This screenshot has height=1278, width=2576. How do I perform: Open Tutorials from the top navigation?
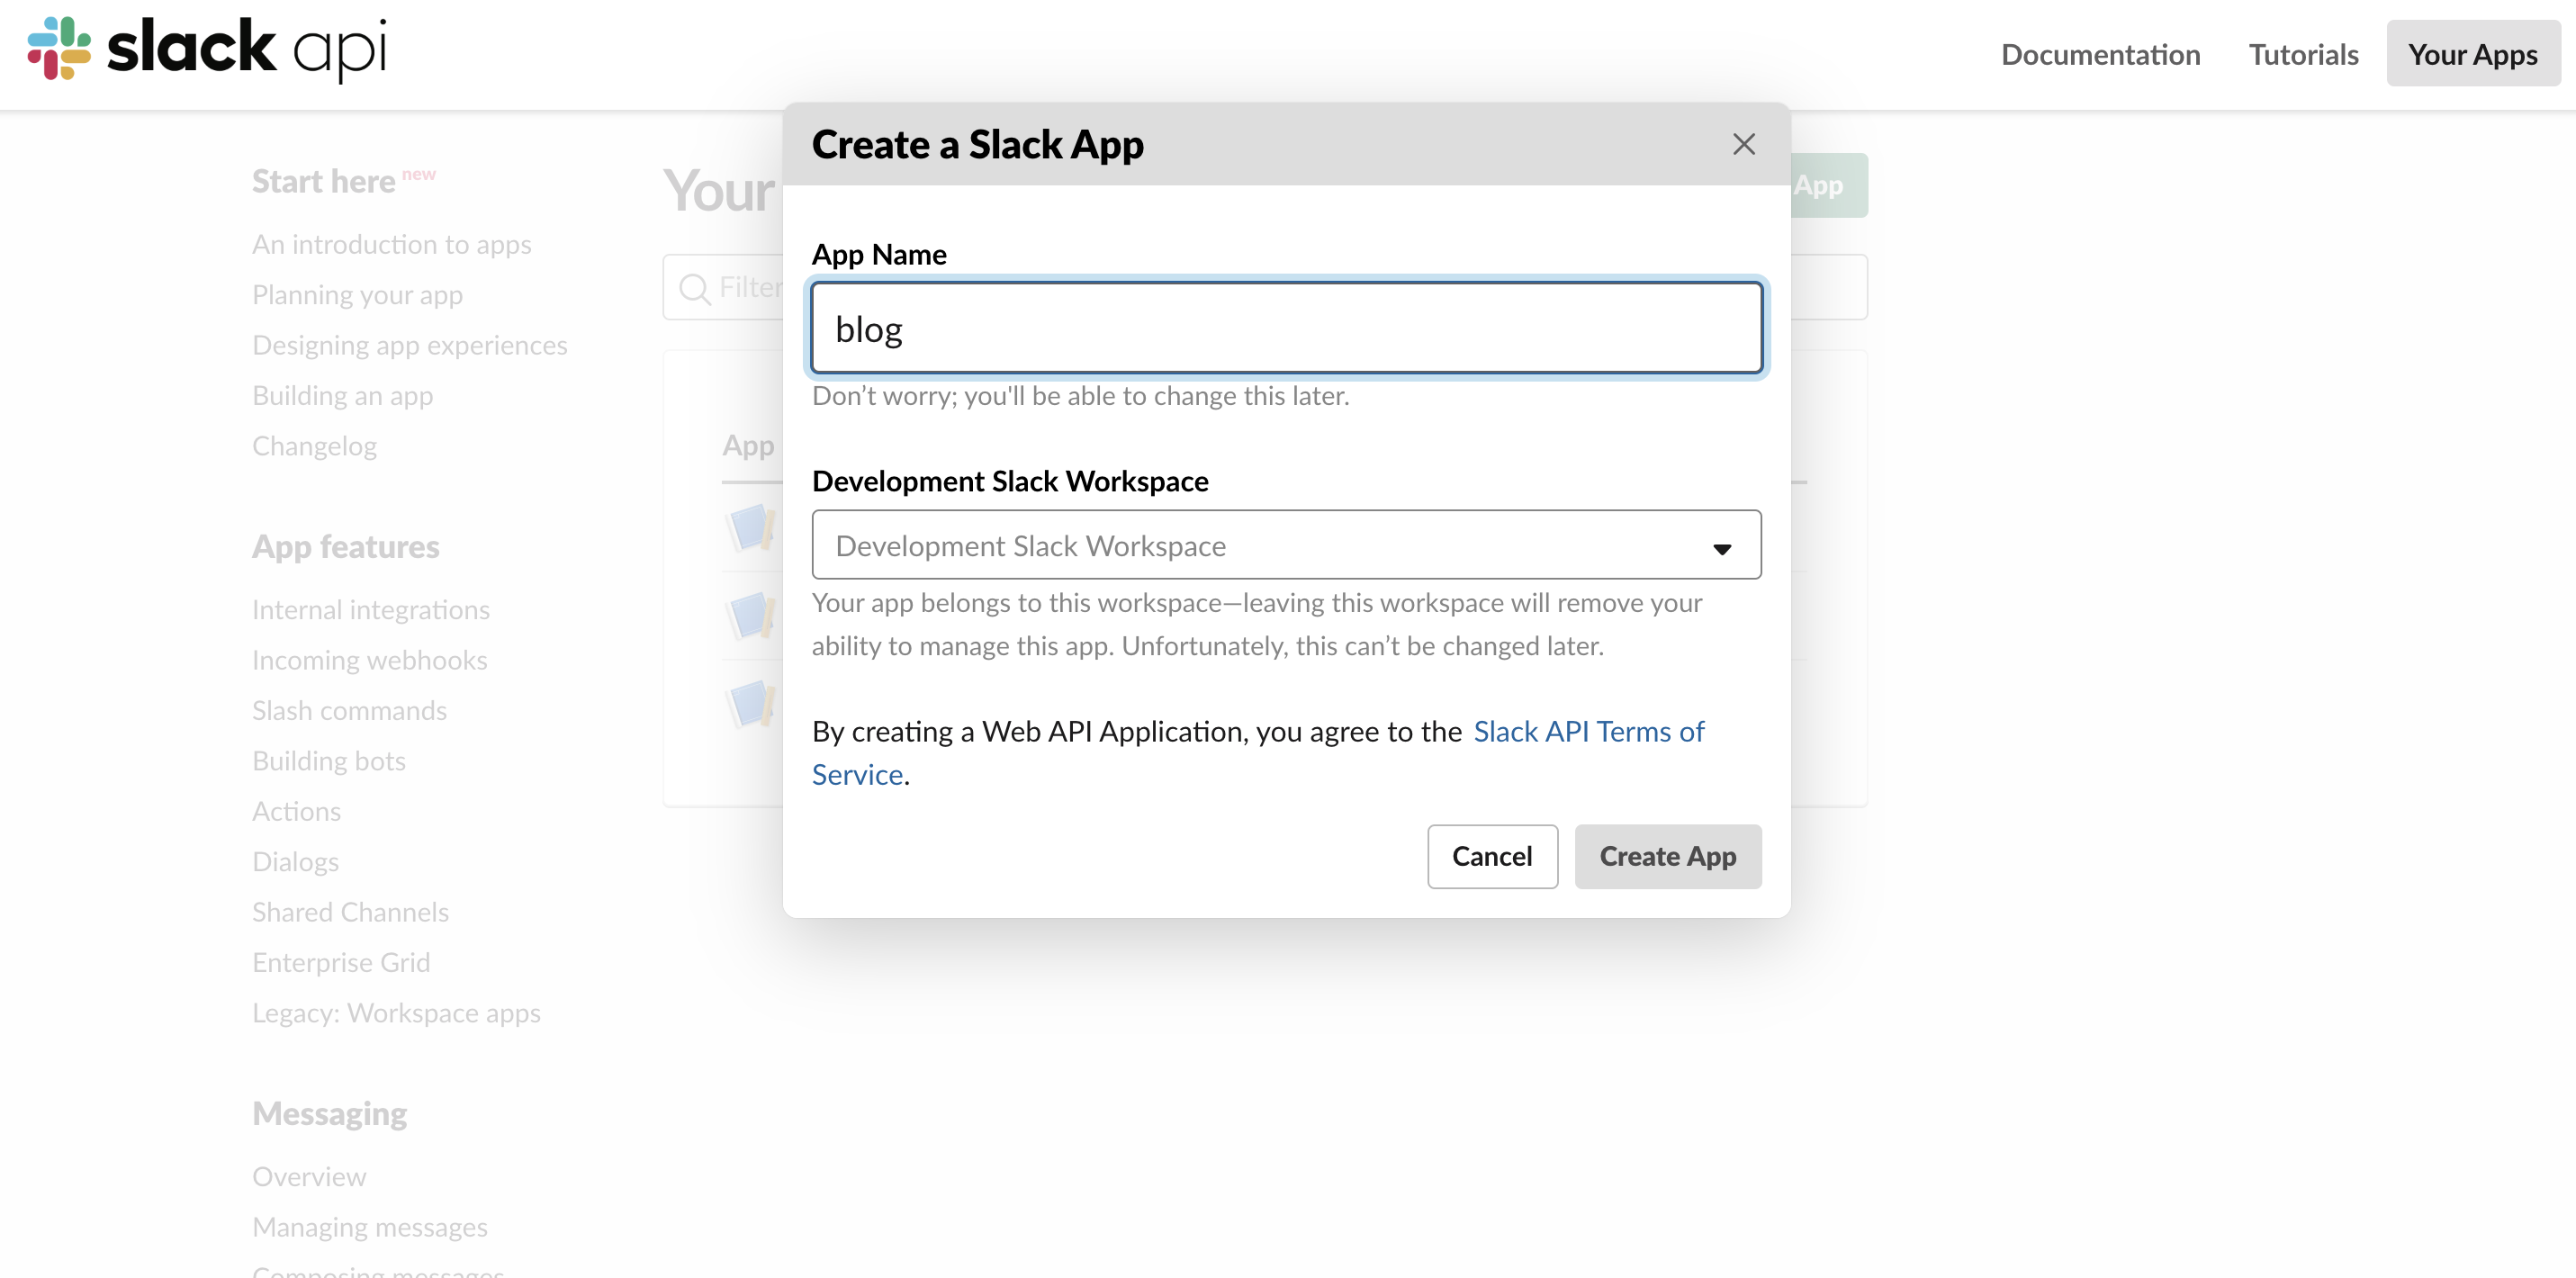tap(2303, 54)
